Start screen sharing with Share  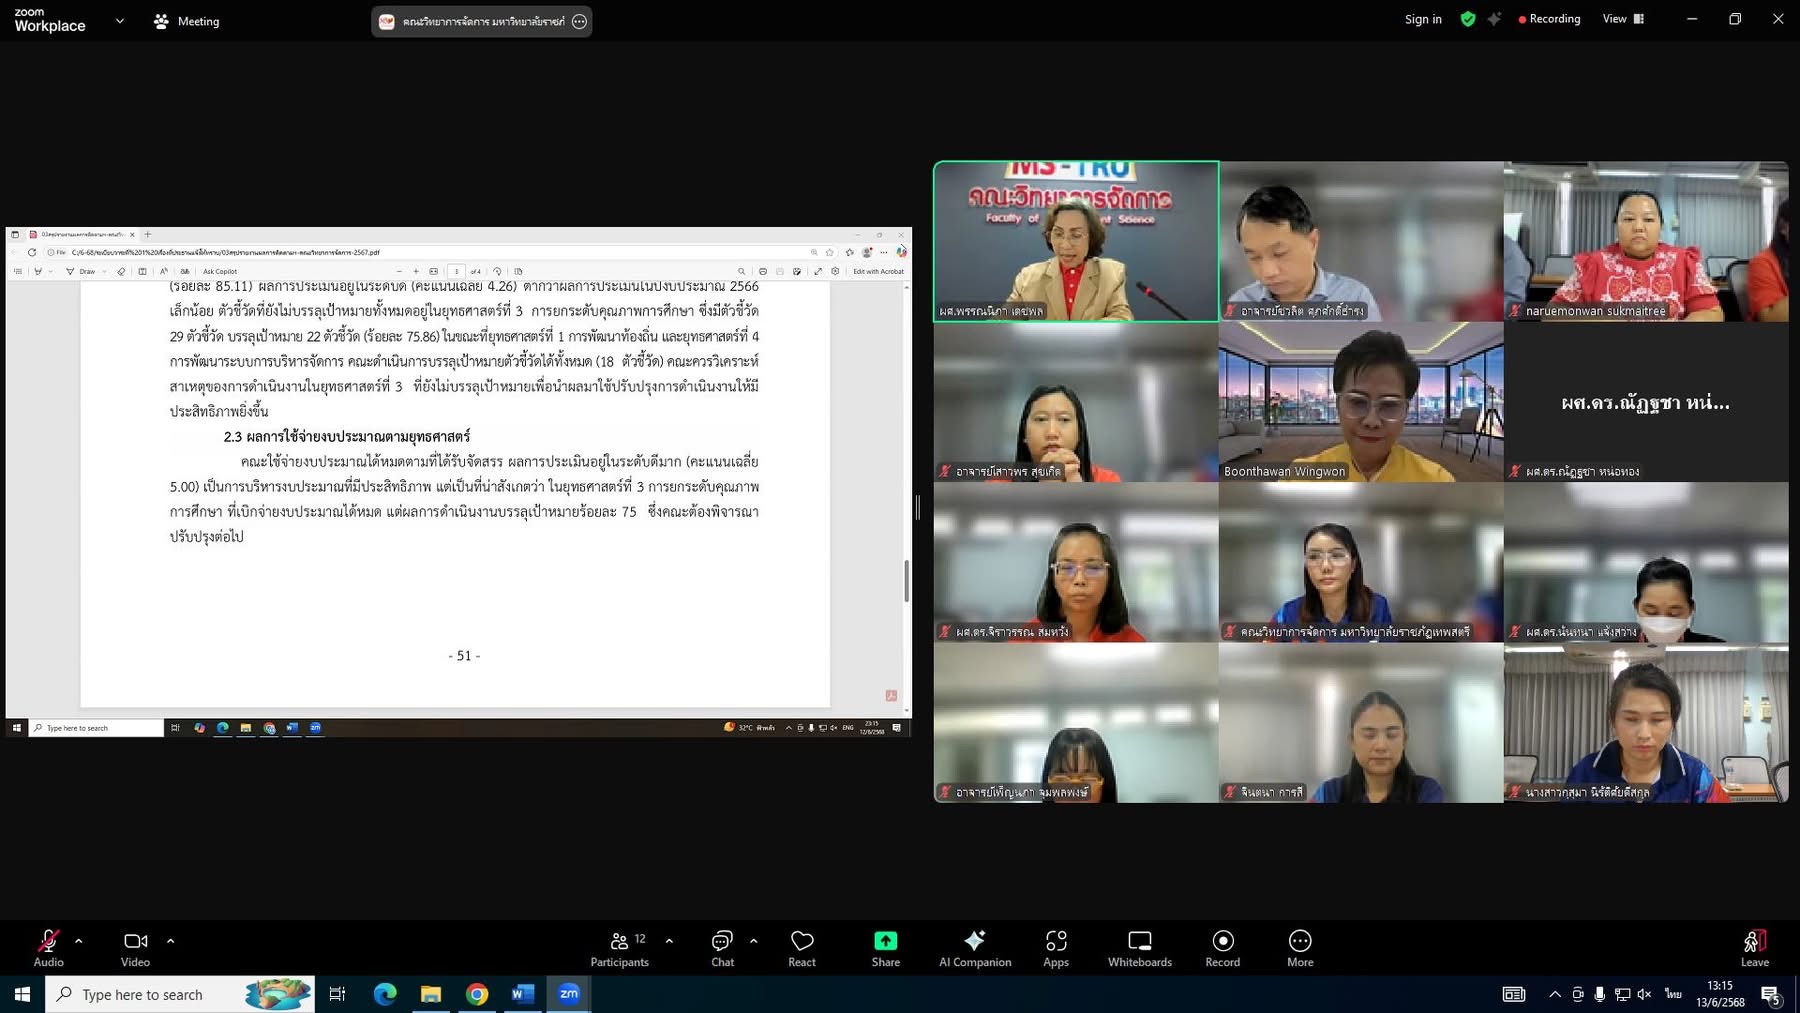point(885,948)
